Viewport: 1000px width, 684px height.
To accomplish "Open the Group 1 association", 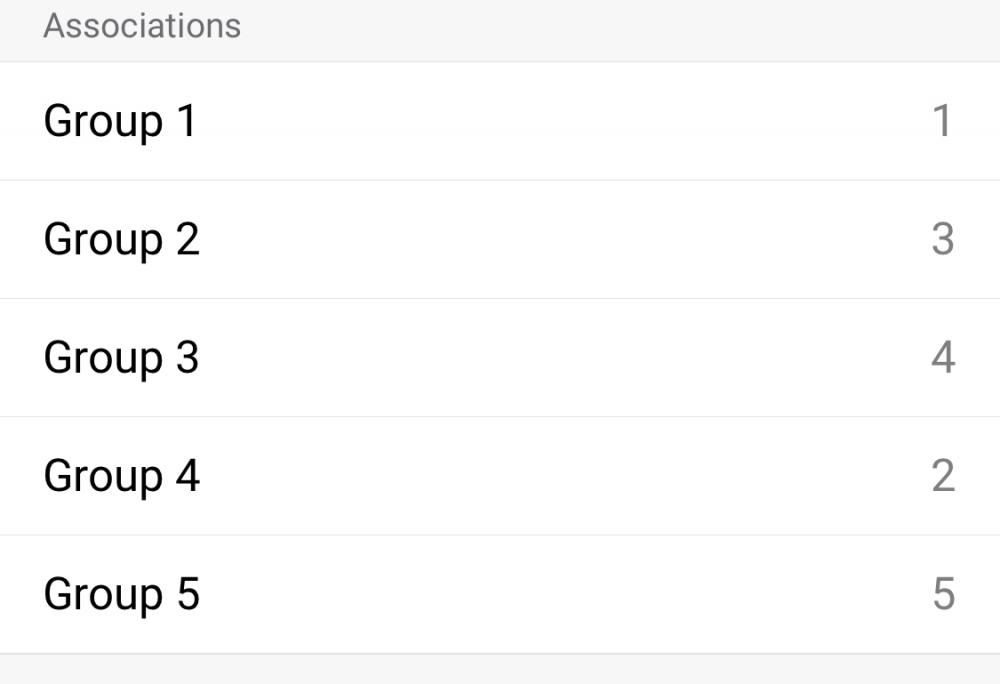I will (x=120, y=122).
